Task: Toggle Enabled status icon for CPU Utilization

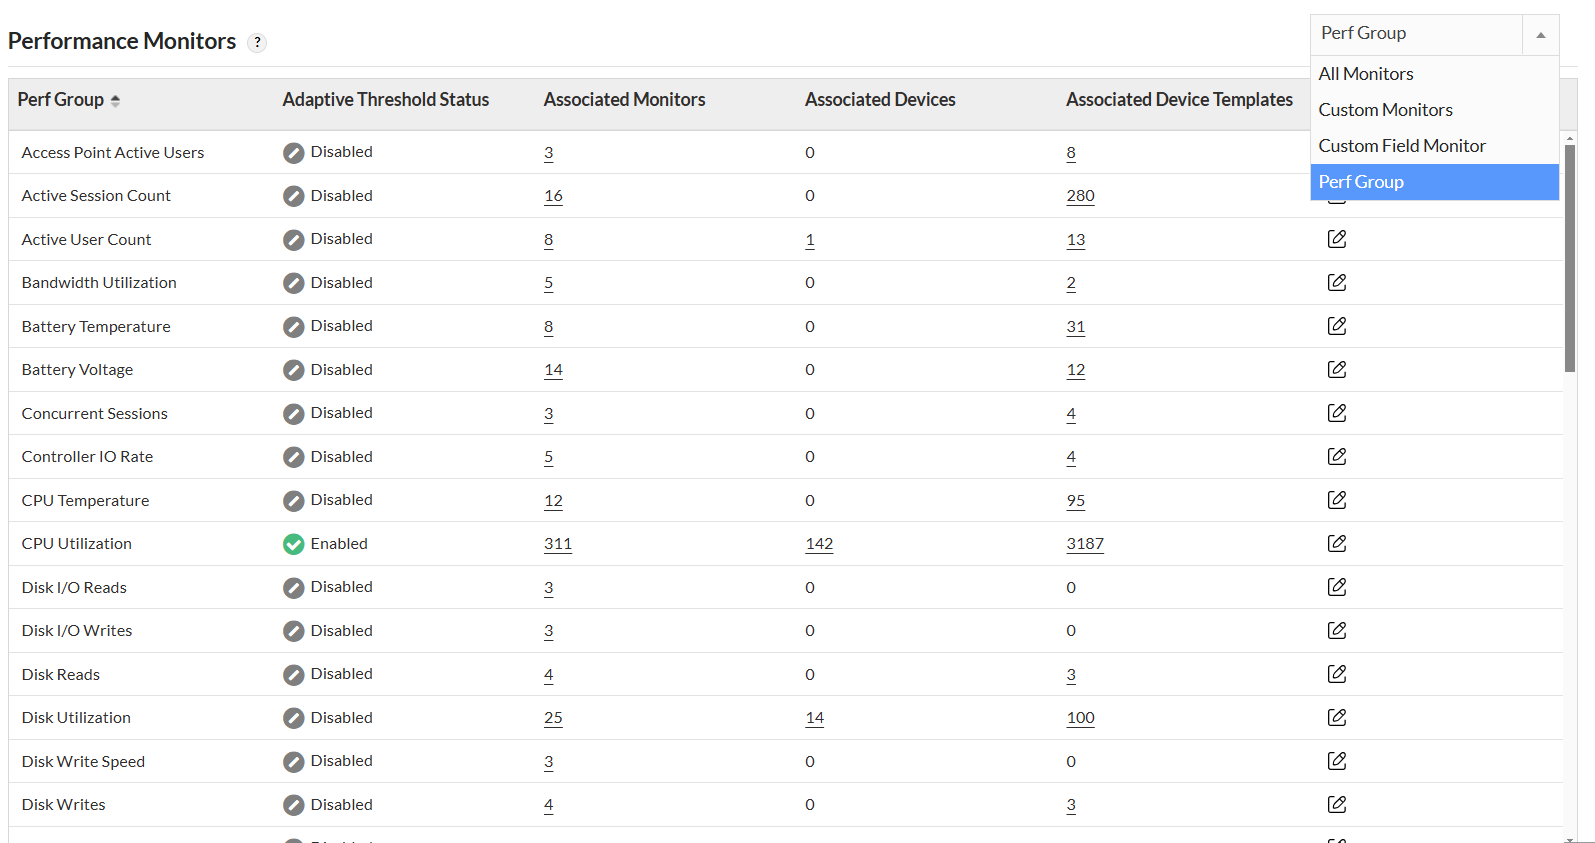Action: tap(293, 544)
